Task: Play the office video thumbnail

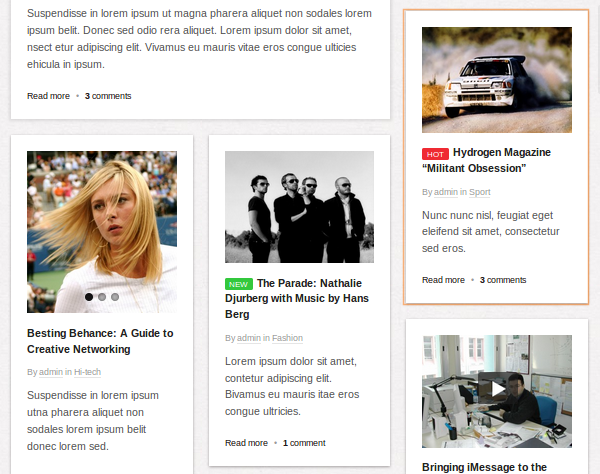Action: coord(497,389)
